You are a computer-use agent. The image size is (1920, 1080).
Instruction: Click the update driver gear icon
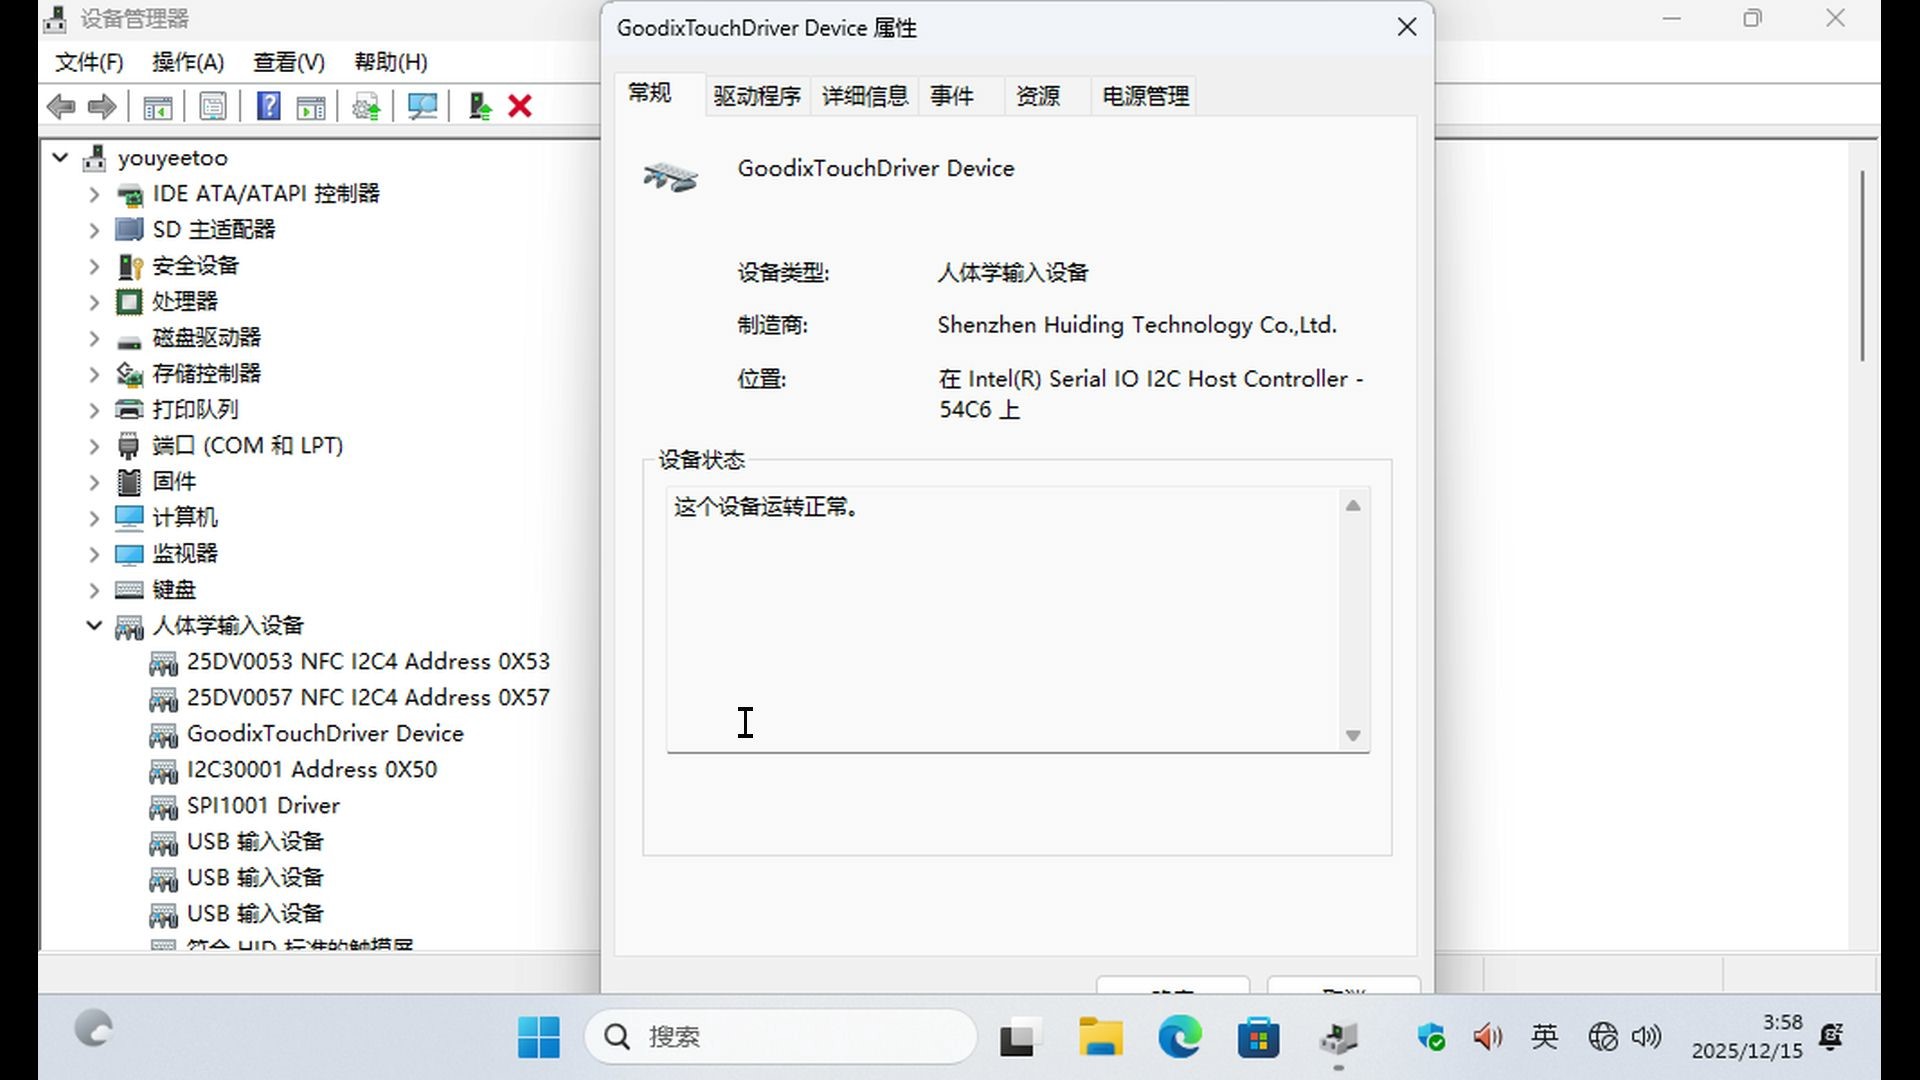[x=366, y=106]
